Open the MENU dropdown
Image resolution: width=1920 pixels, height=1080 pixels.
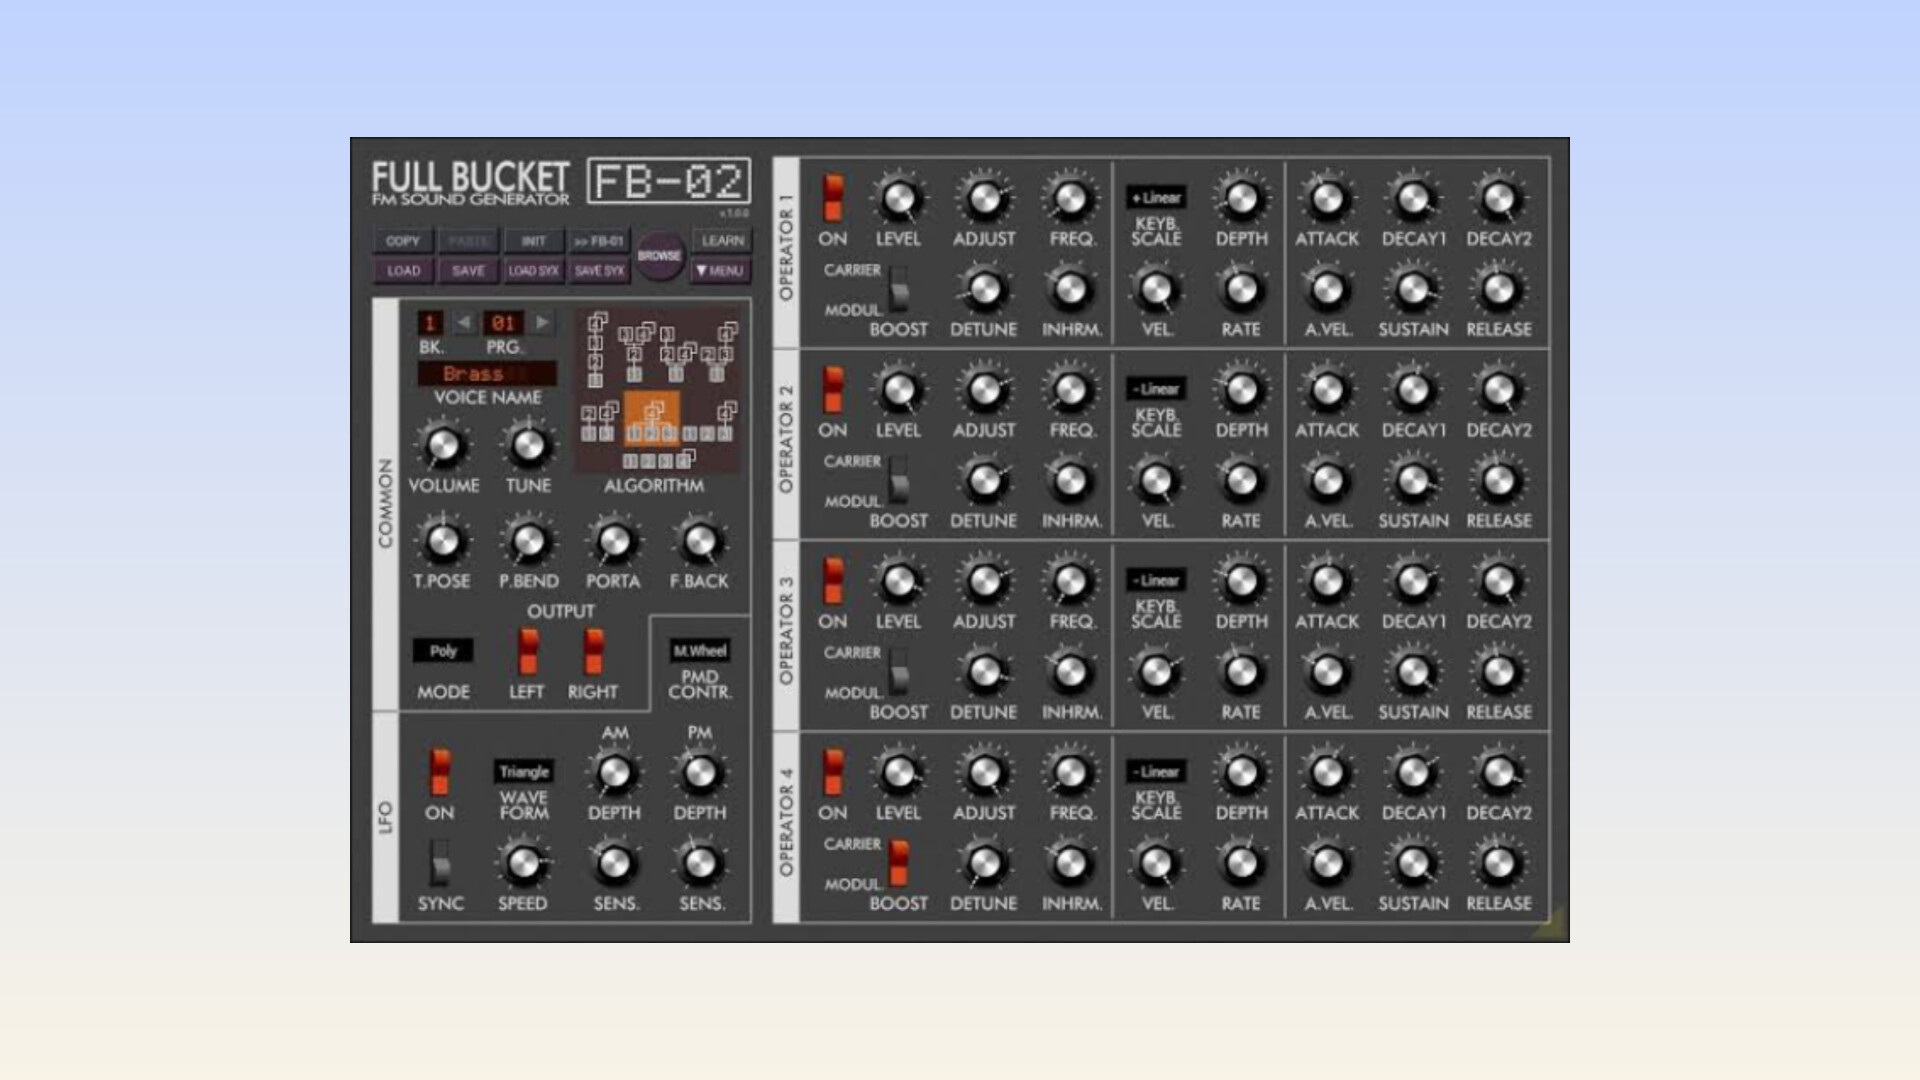[x=720, y=271]
